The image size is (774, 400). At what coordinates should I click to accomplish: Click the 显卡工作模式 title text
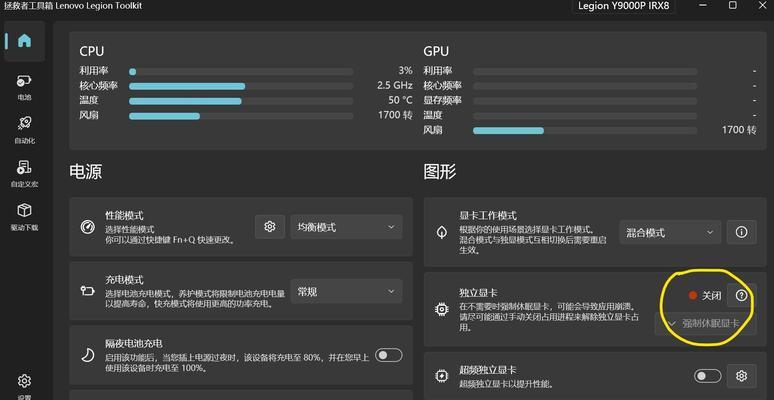point(488,216)
